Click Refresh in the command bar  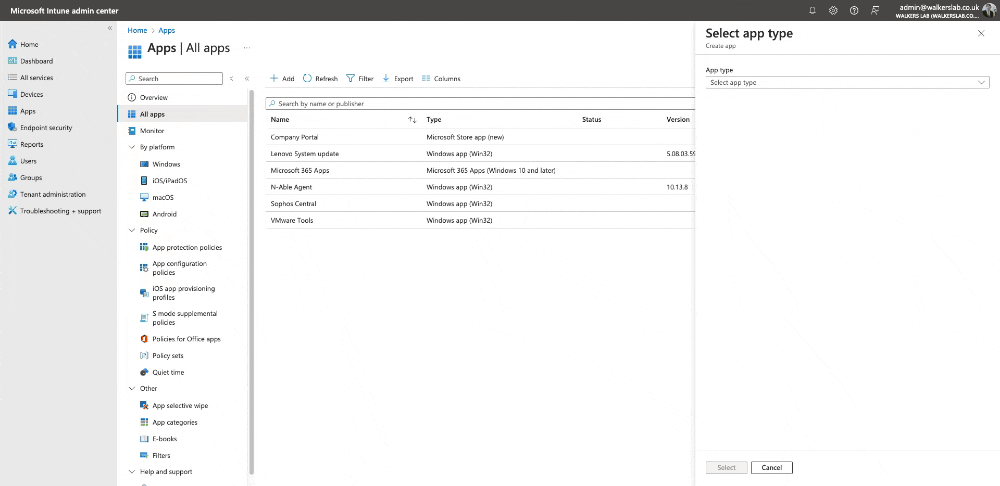(x=320, y=78)
